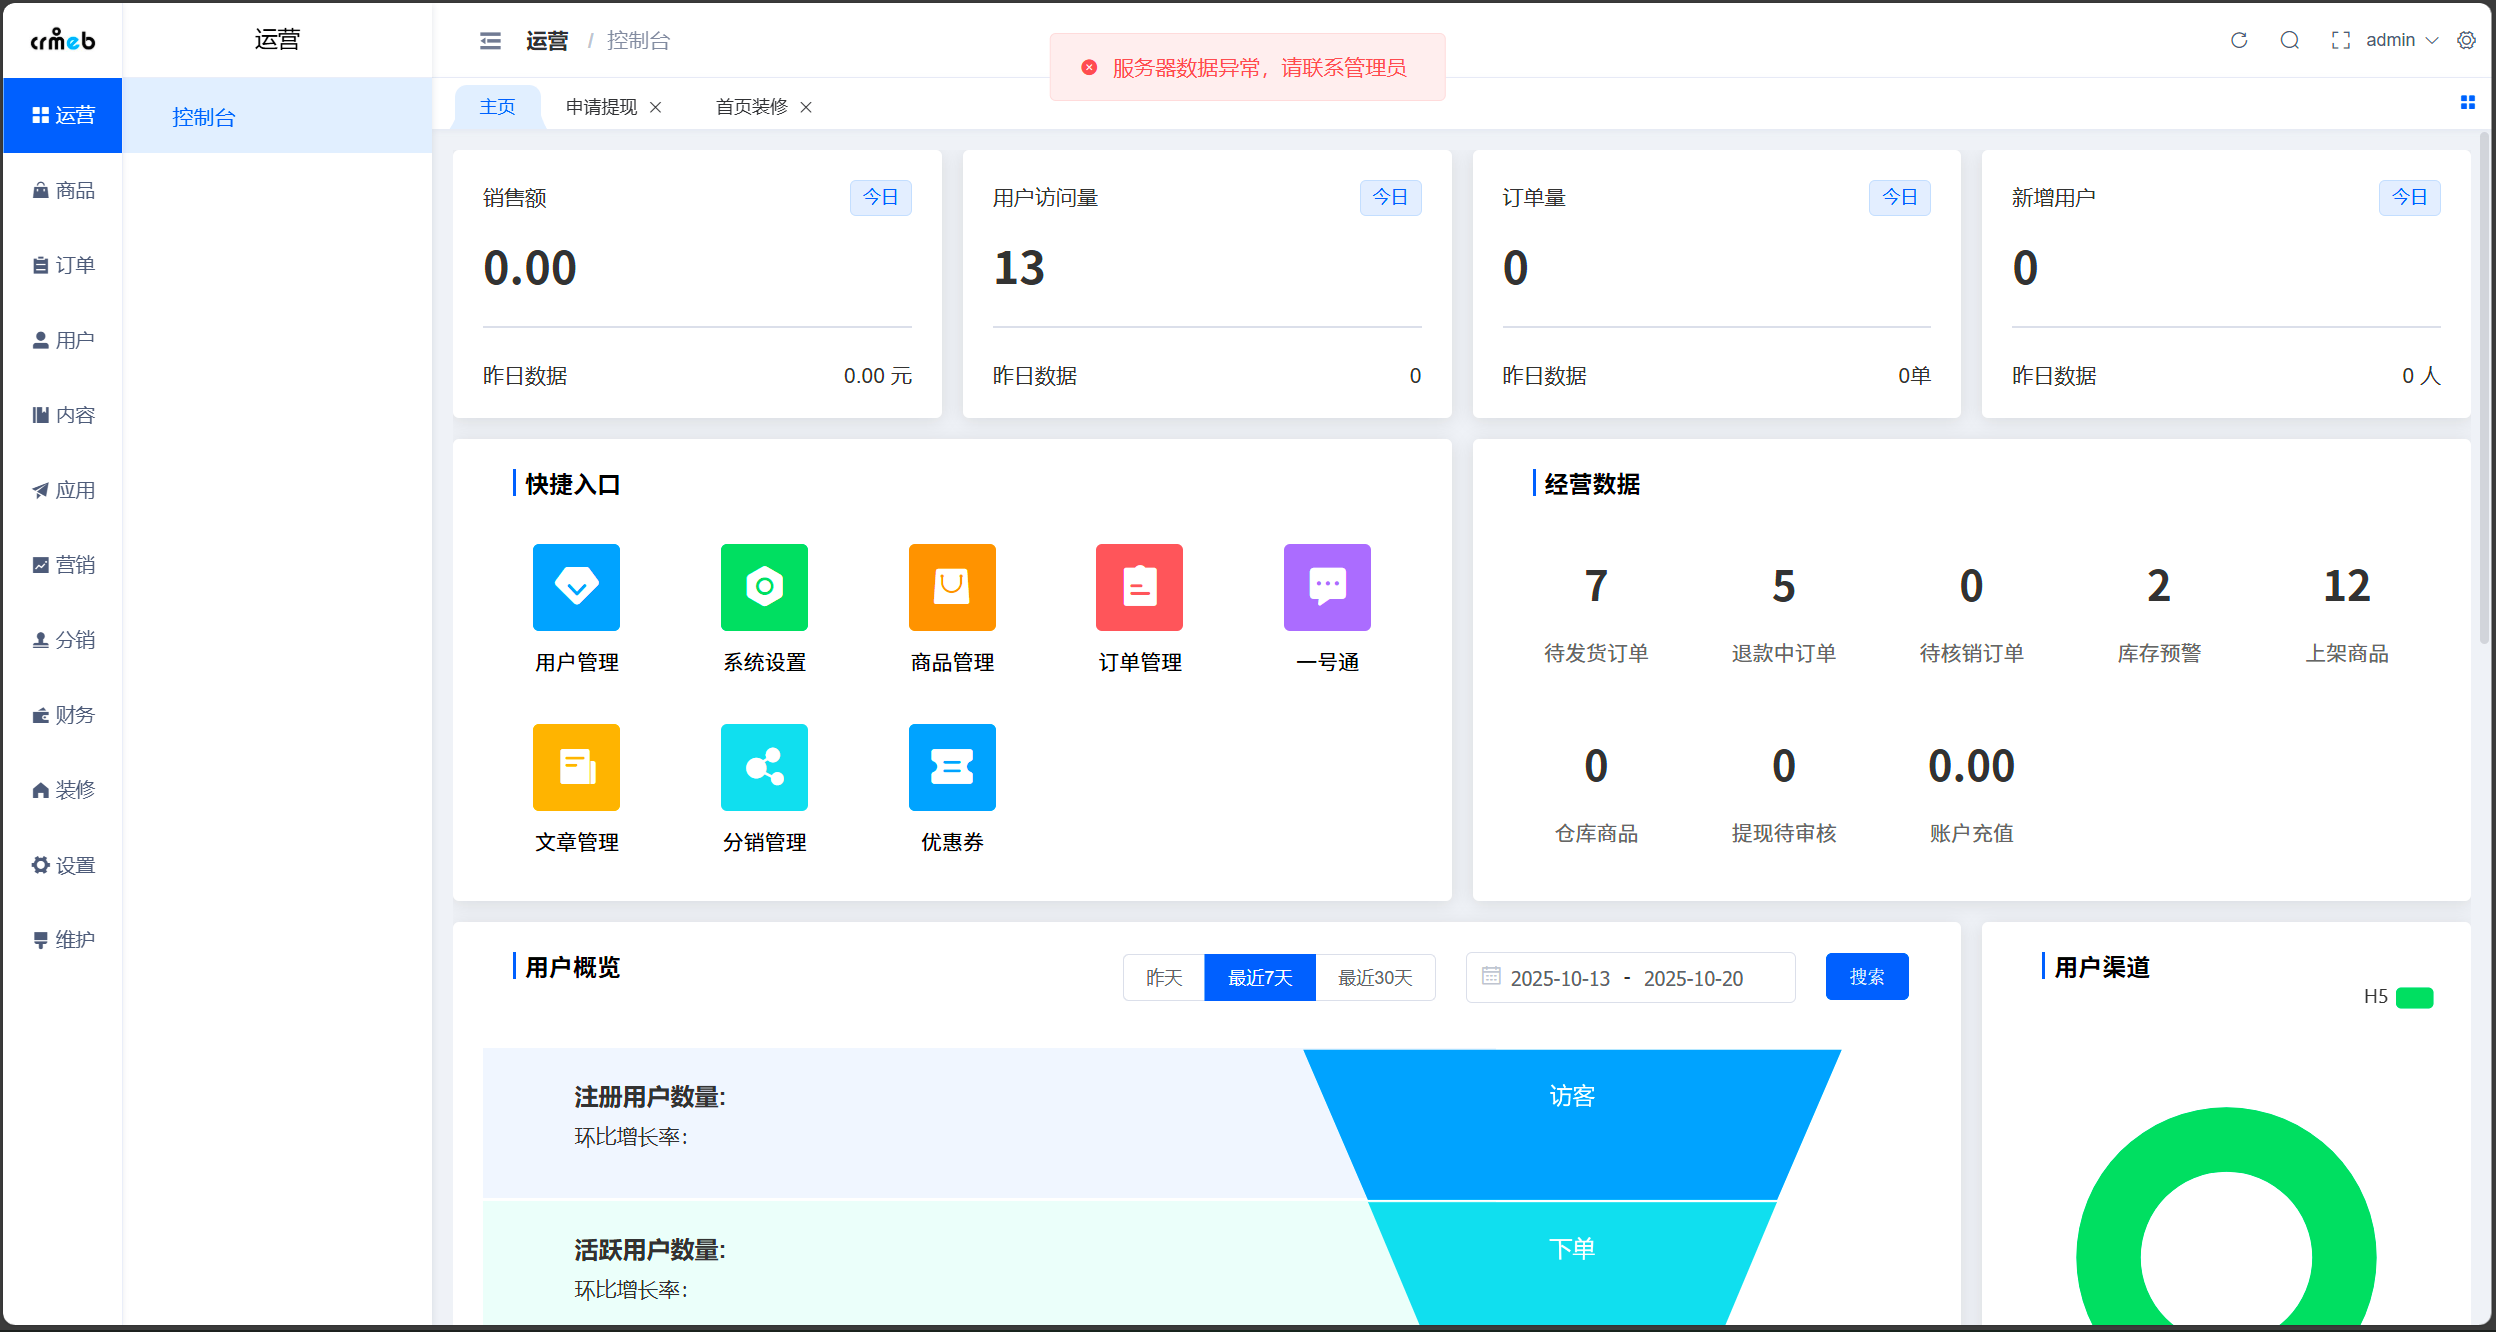Collapse the sidebar with the hamburger icon
The image size is (2496, 1332).
coord(490,40)
